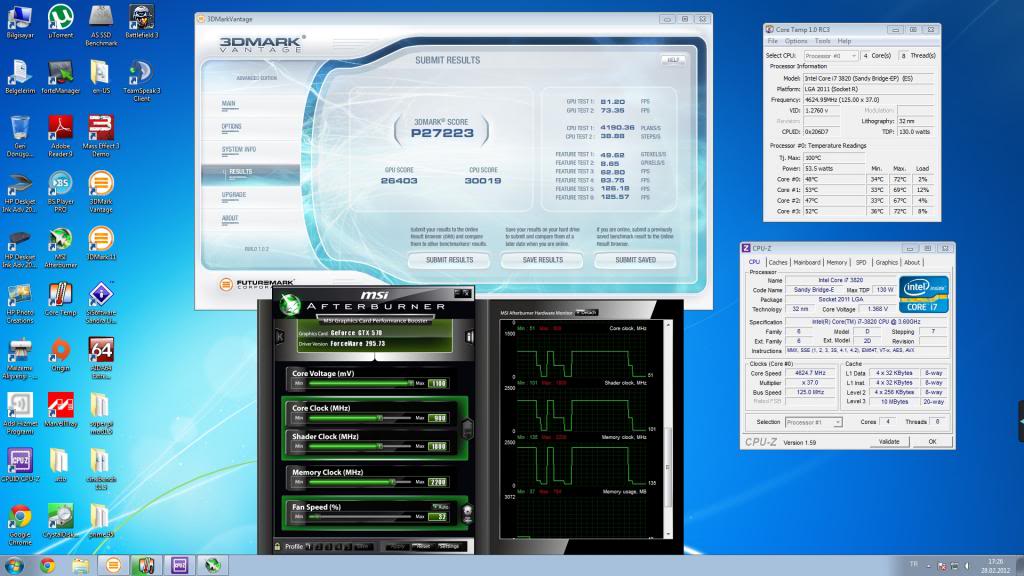1024x576 pixels.
Task: Select the 3DMark 11 desktop icon
Action: coord(101,244)
